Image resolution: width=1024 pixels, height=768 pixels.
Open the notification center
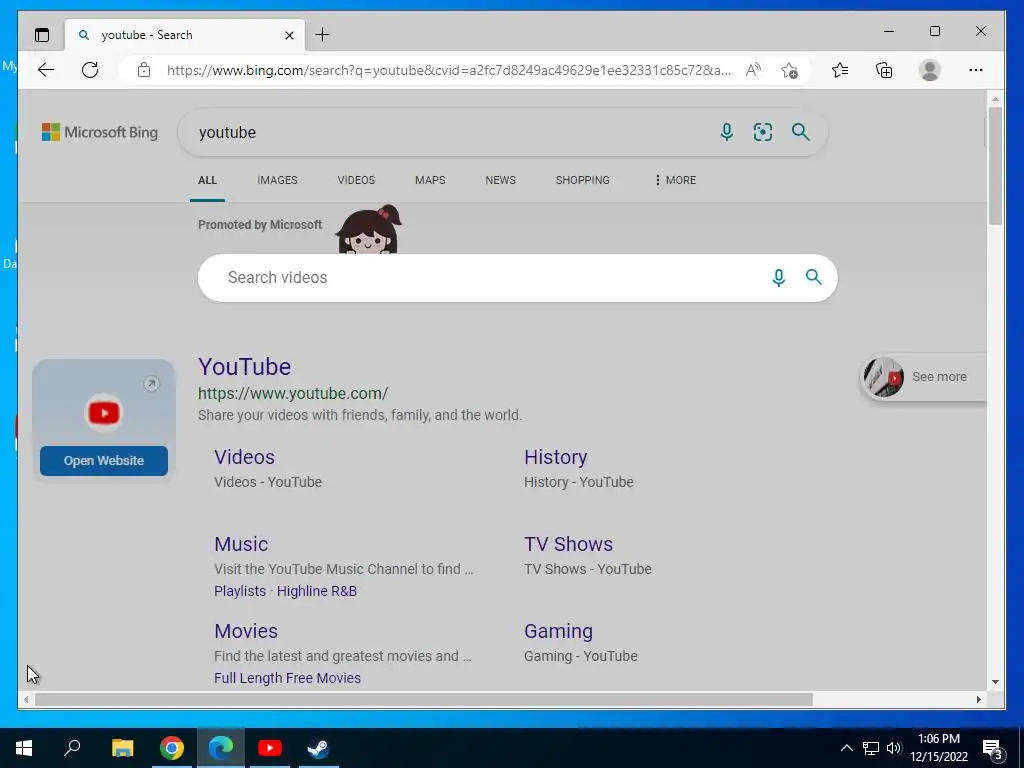993,749
